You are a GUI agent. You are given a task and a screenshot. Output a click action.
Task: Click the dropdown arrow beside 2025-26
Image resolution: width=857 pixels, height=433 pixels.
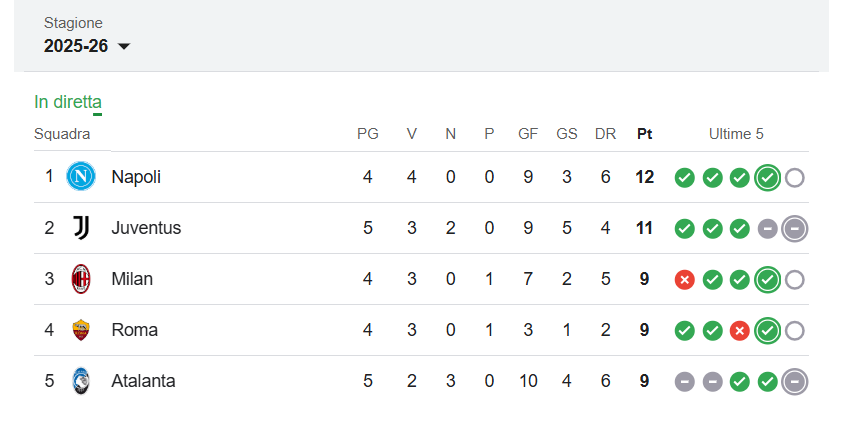[124, 46]
